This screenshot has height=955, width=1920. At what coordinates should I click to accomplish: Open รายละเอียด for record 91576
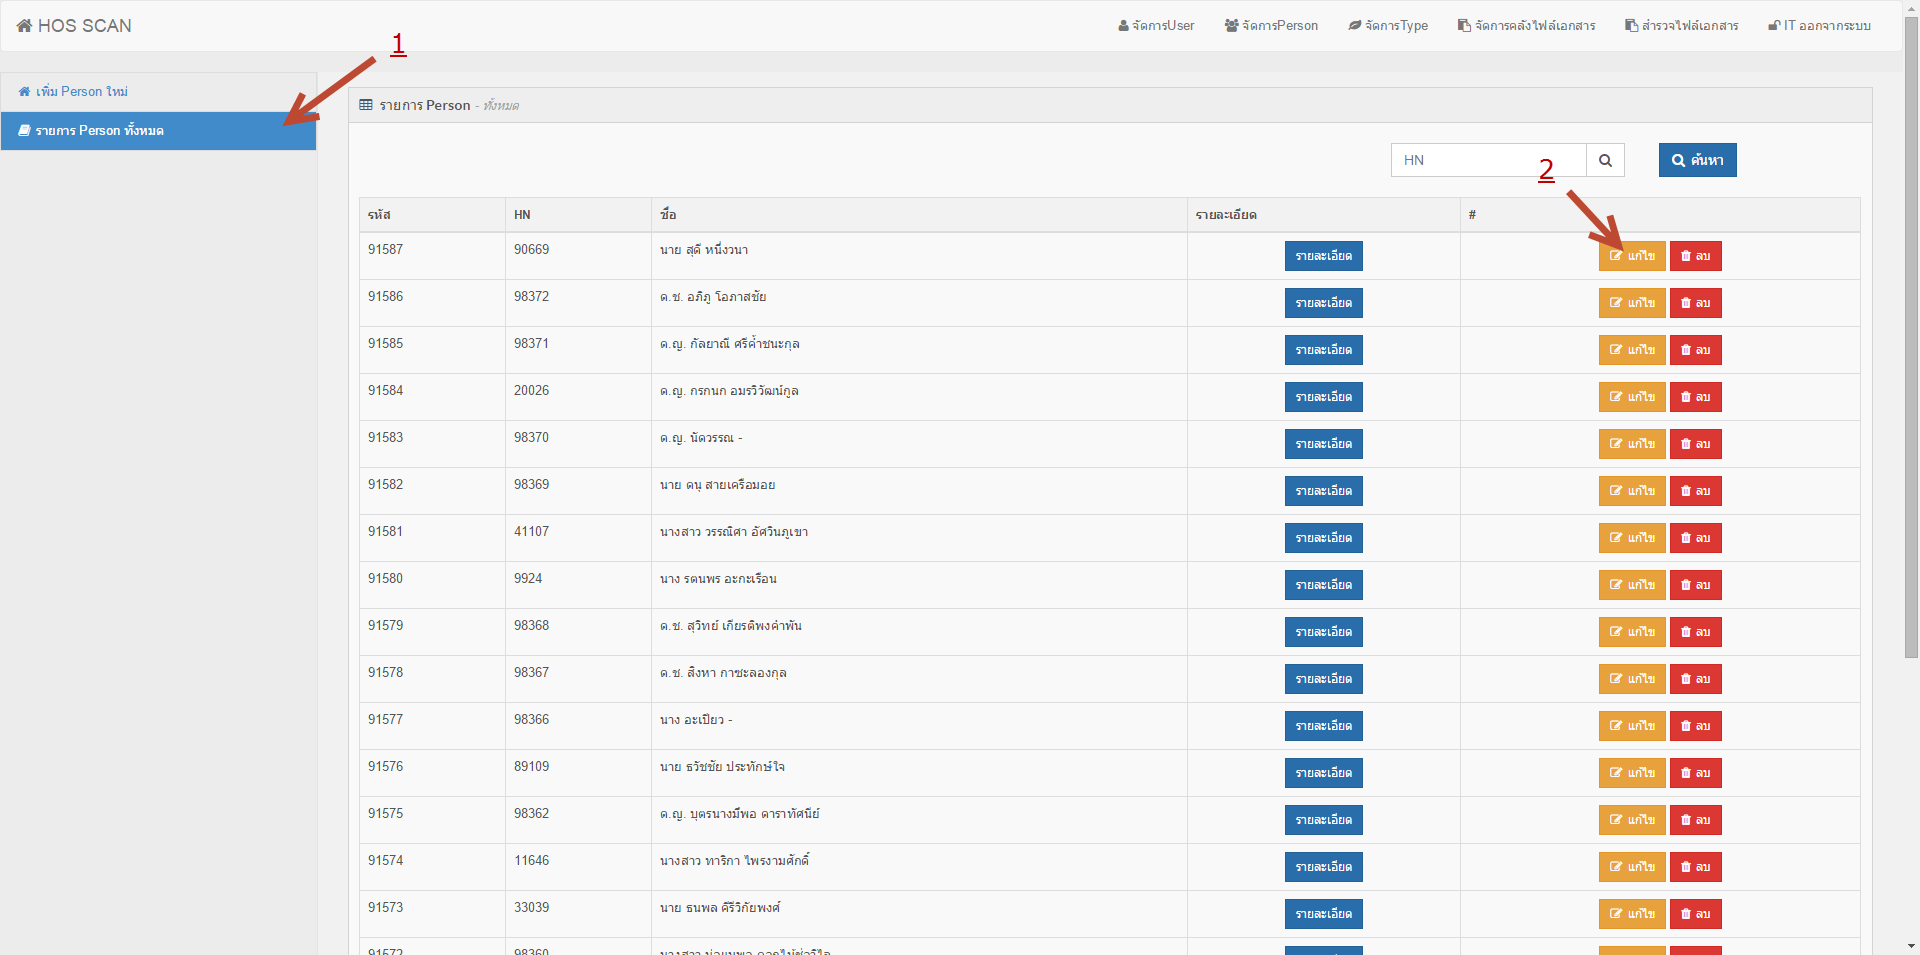click(x=1323, y=773)
